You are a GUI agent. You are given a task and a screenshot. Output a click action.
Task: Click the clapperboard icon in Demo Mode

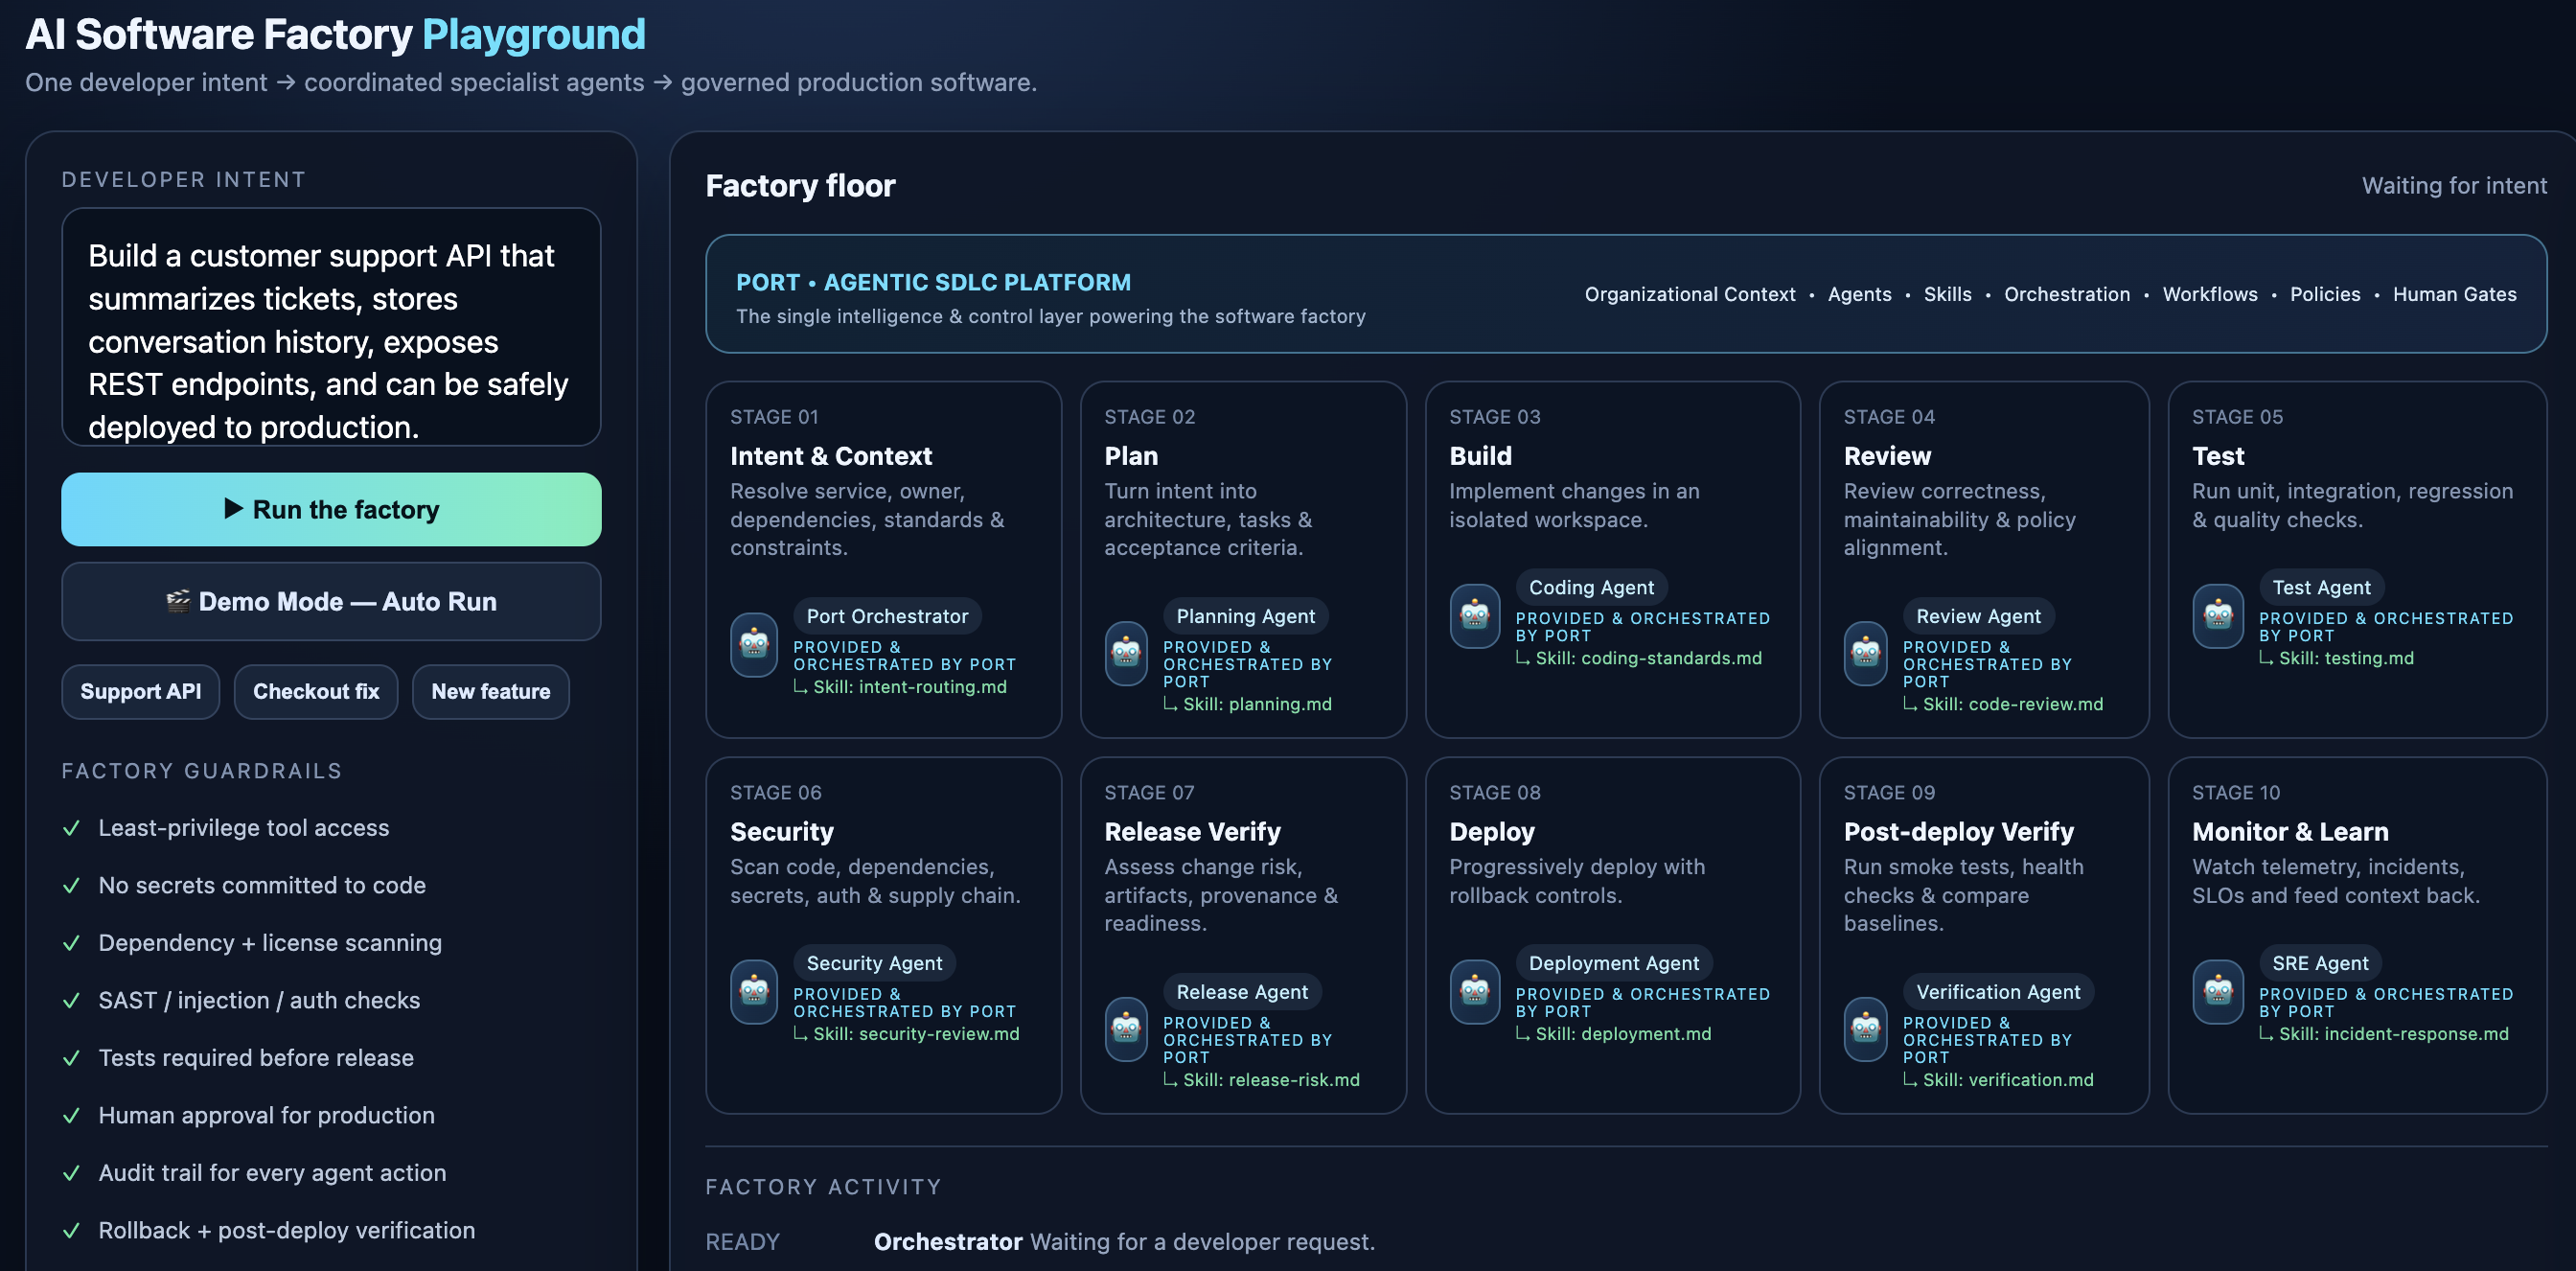tap(178, 601)
